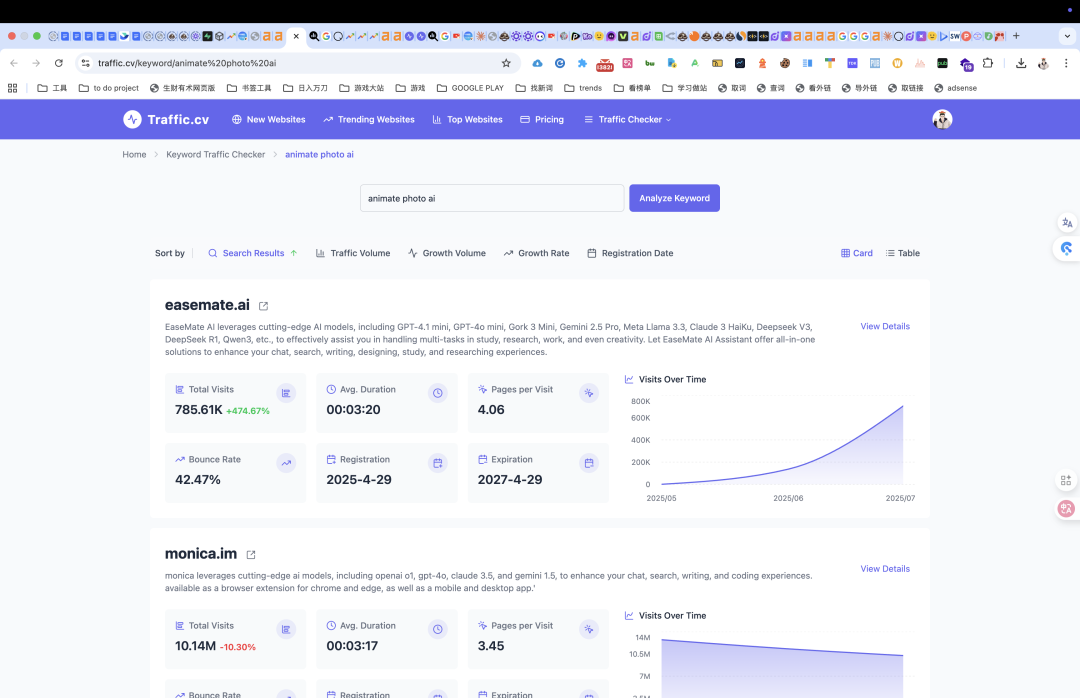Click the translate floating icon on right edge
This screenshot has height=698, width=1080.
coord(1067,223)
